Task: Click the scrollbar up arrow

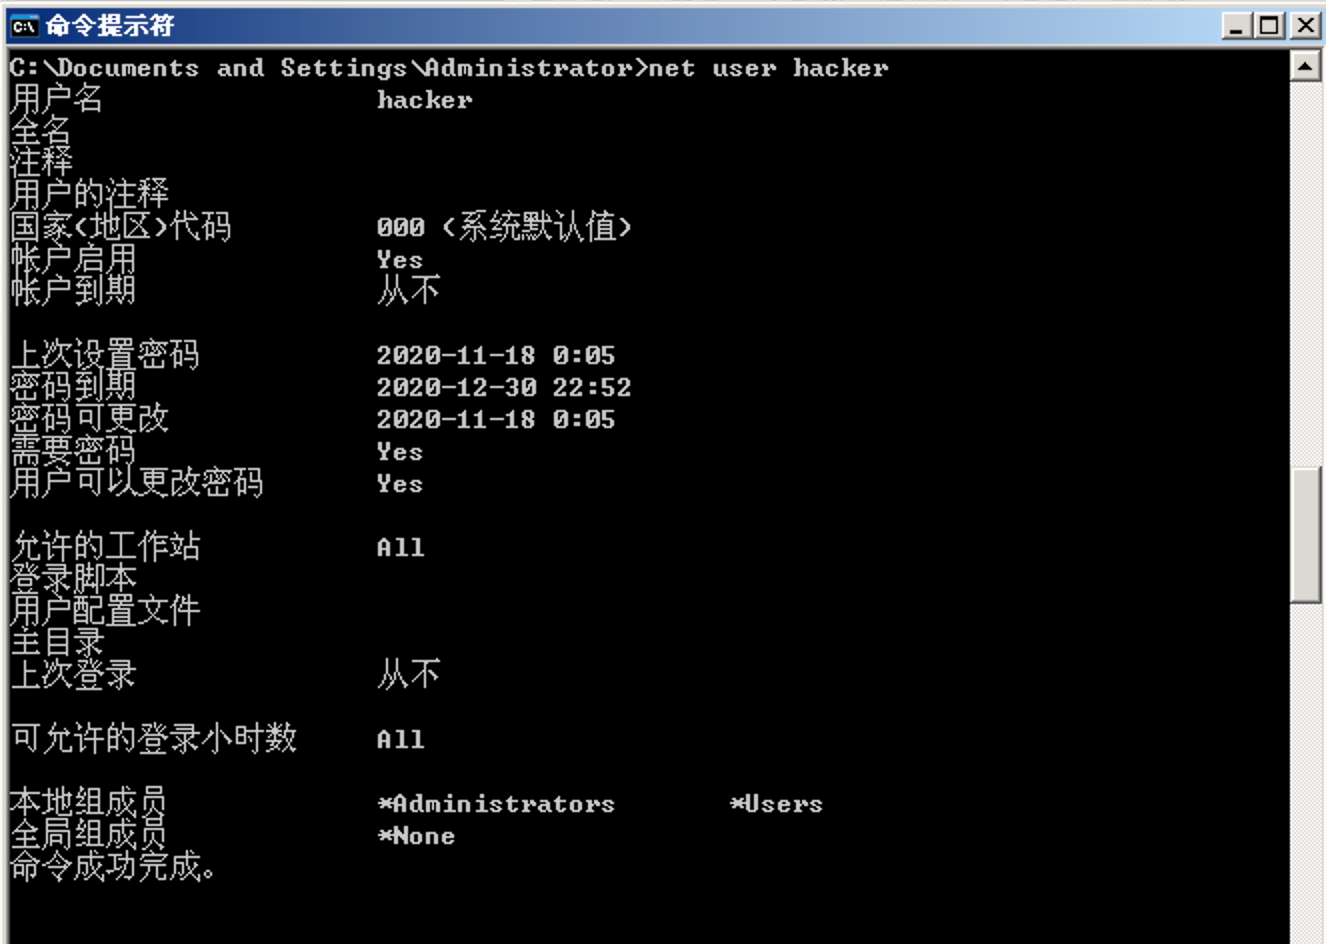Action: 1305,67
